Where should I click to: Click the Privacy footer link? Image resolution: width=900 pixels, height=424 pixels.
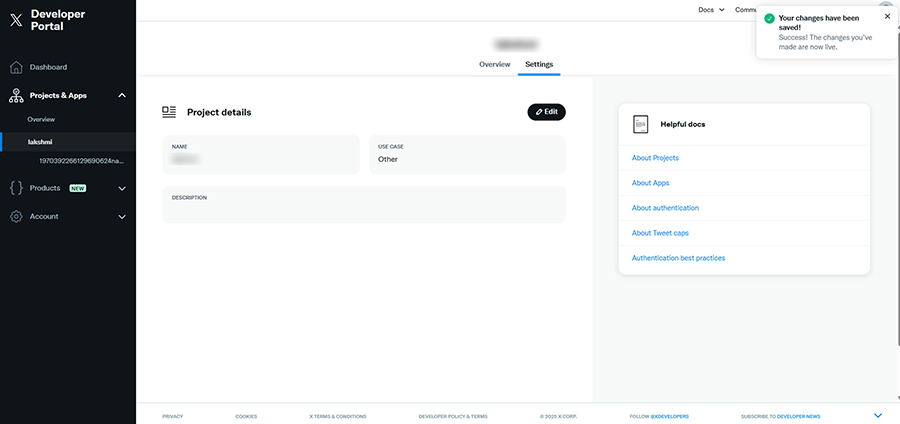[173, 417]
